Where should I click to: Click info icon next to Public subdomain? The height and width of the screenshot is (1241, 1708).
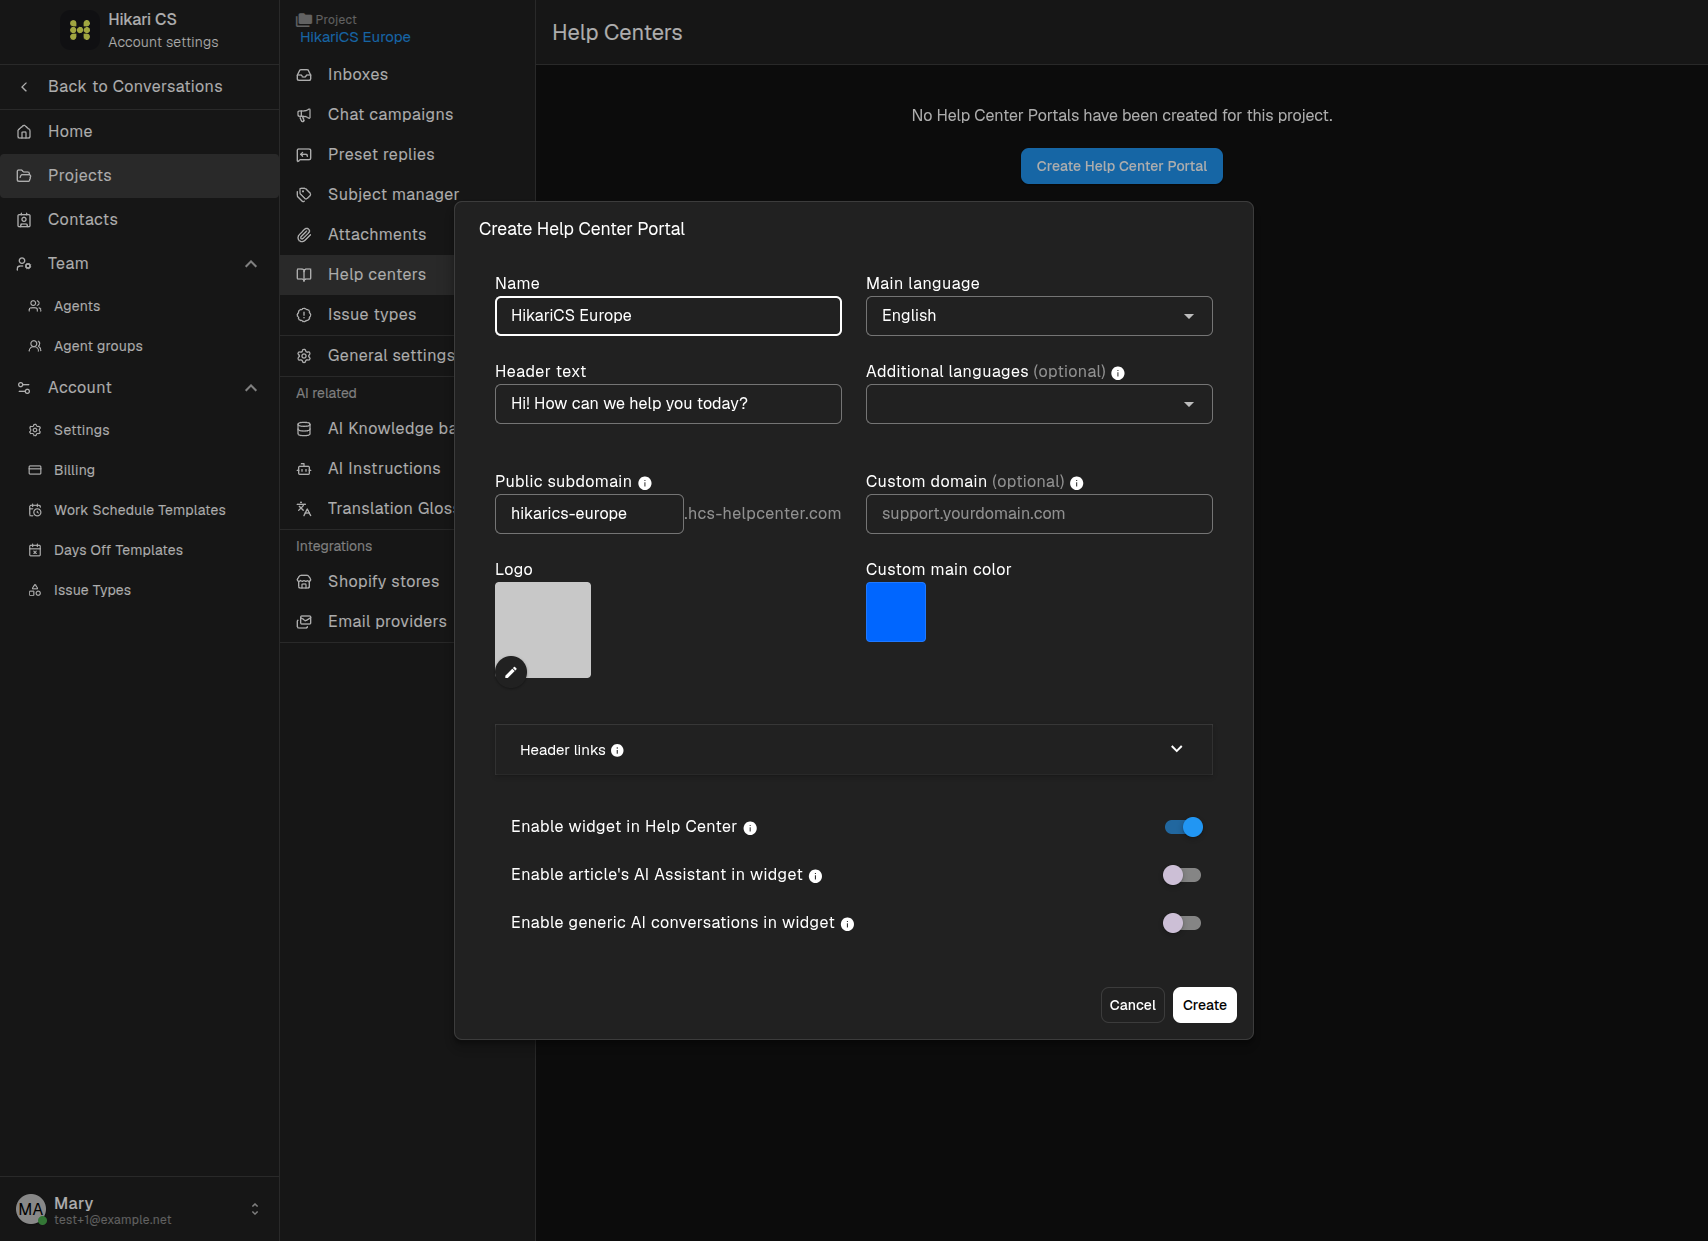[645, 483]
